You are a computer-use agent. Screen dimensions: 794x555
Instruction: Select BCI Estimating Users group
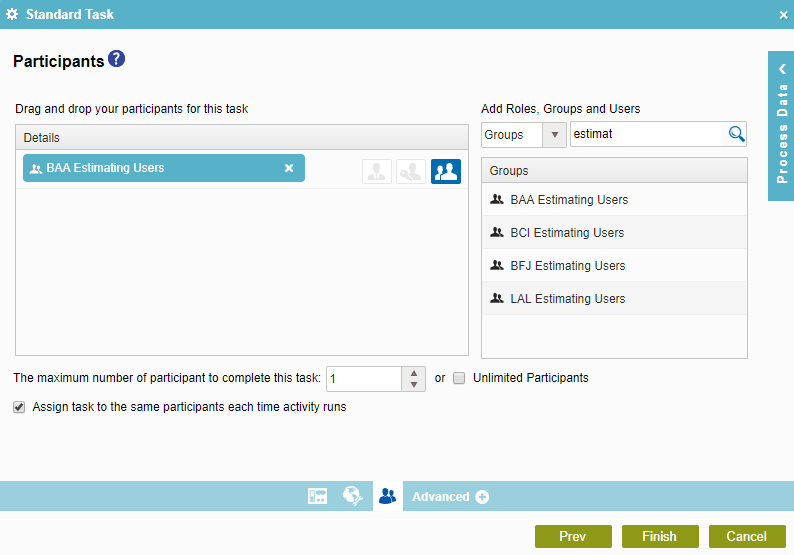pyautogui.click(x=567, y=233)
